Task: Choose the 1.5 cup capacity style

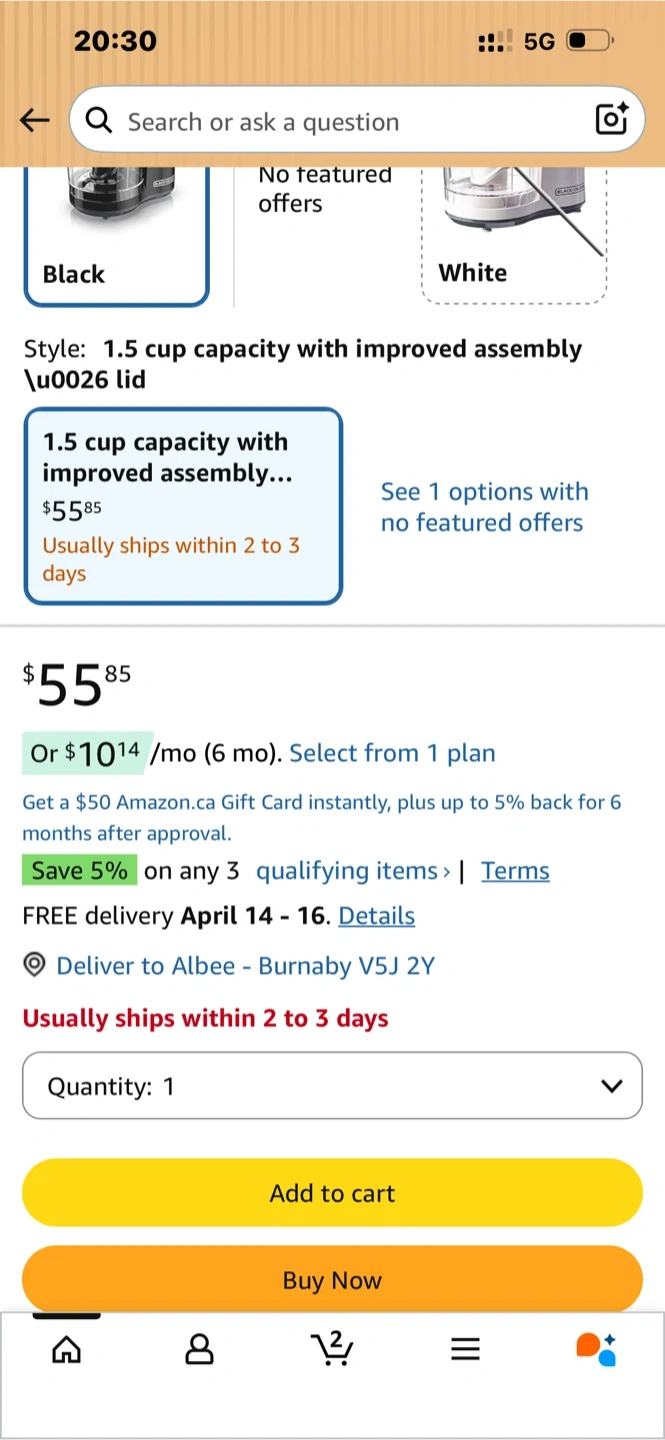Action: (x=183, y=506)
